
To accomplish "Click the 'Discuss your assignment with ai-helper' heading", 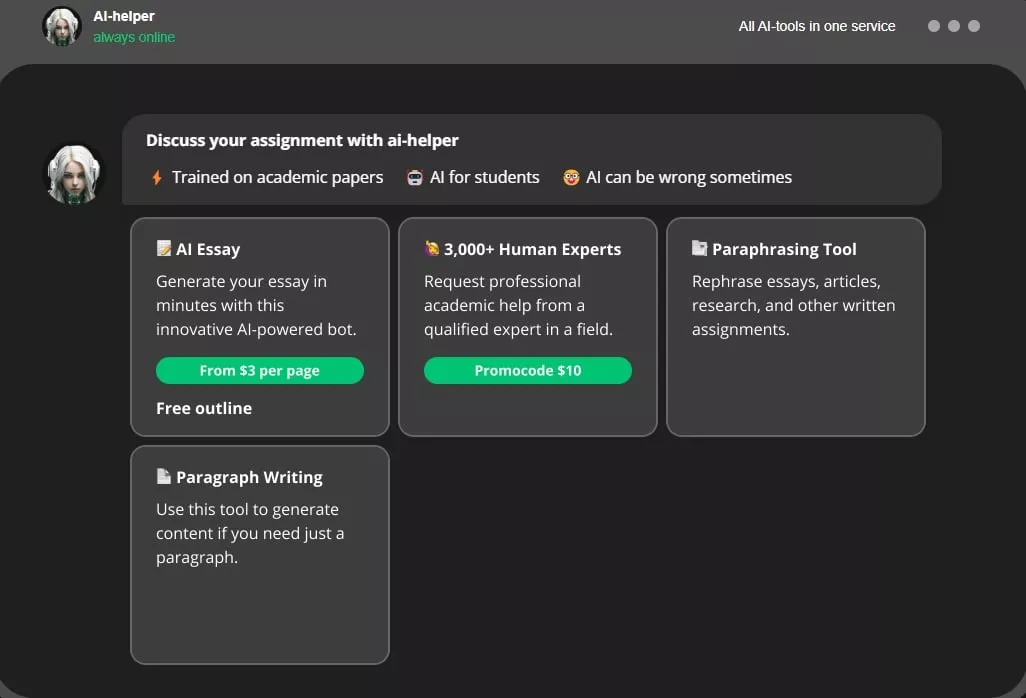I will coord(303,140).
